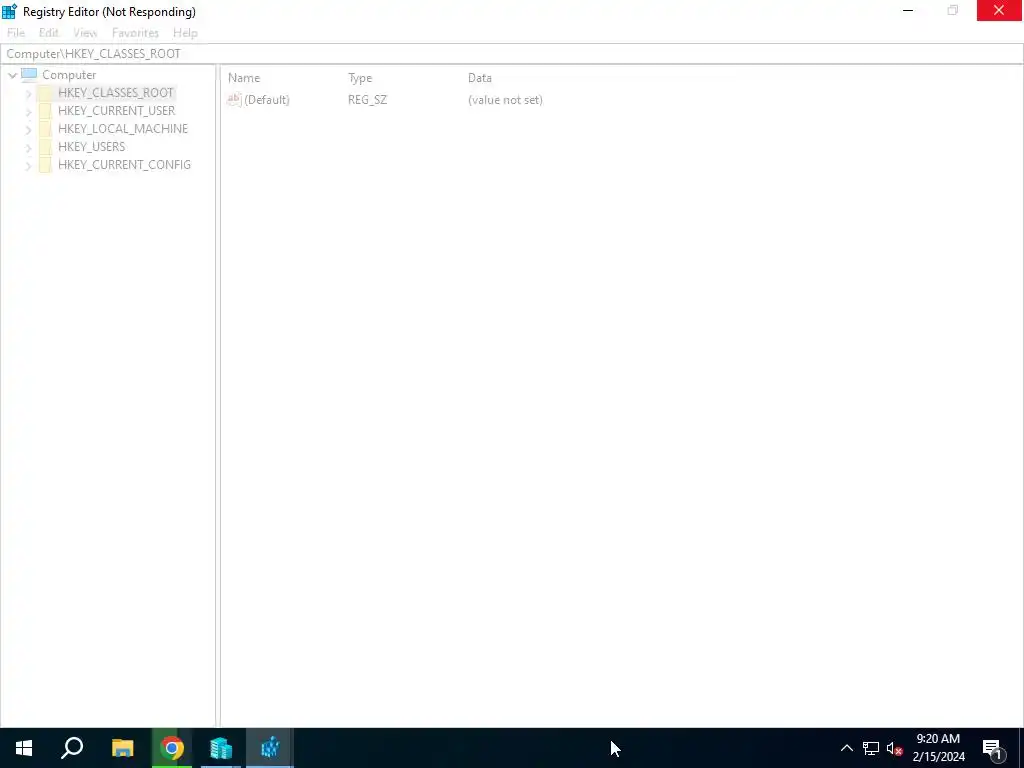Viewport: 1024px width, 768px height.
Task: Open the Favorites menu
Action: coord(135,33)
